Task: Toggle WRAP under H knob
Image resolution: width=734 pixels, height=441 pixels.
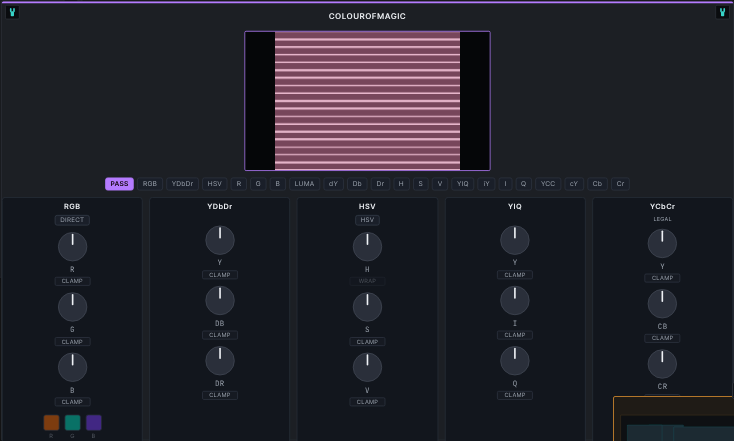Action: tap(367, 281)
